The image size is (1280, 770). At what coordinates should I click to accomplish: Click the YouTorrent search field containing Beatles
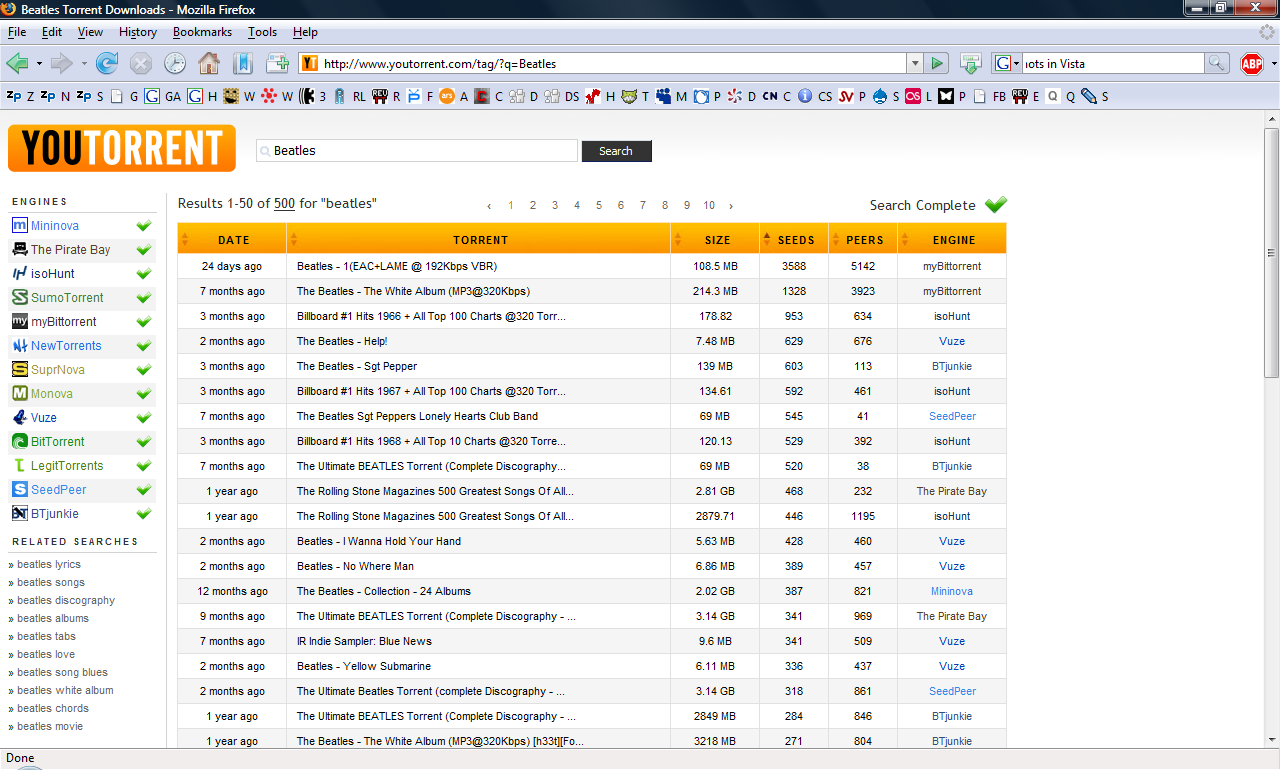pos(417,151)
